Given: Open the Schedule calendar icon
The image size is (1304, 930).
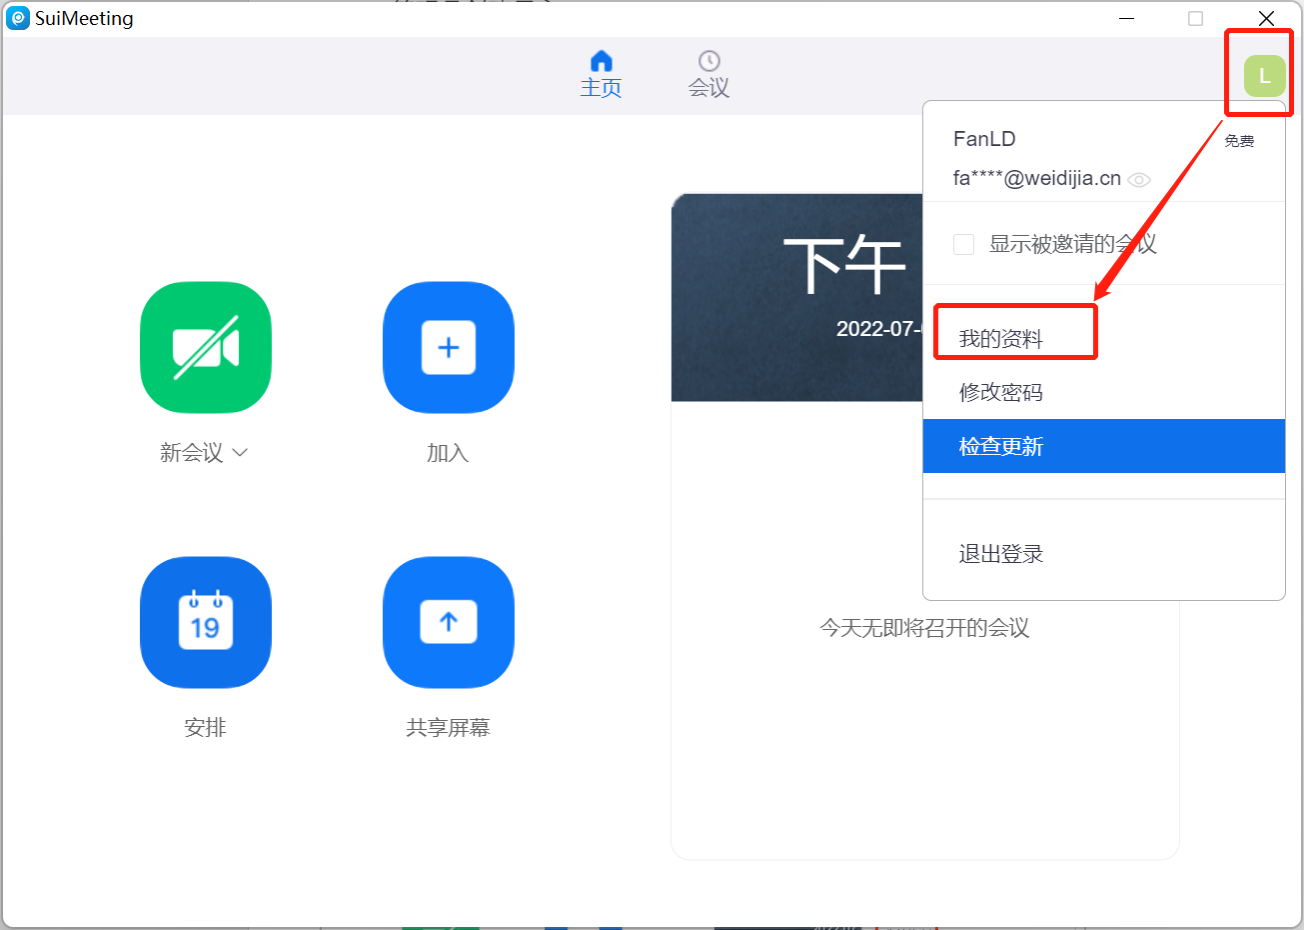Looking at the screenshot, I should tap(205, 622).
